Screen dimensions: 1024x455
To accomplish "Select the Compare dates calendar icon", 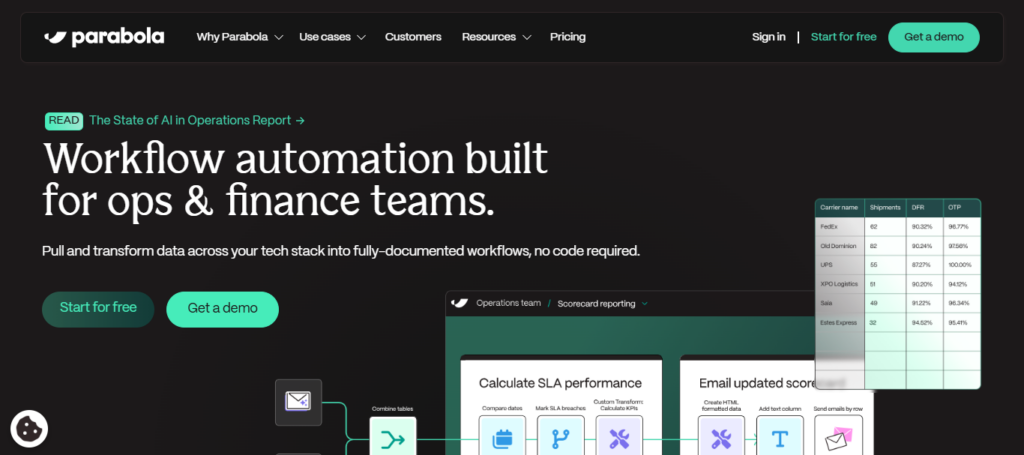I will 502,437.
